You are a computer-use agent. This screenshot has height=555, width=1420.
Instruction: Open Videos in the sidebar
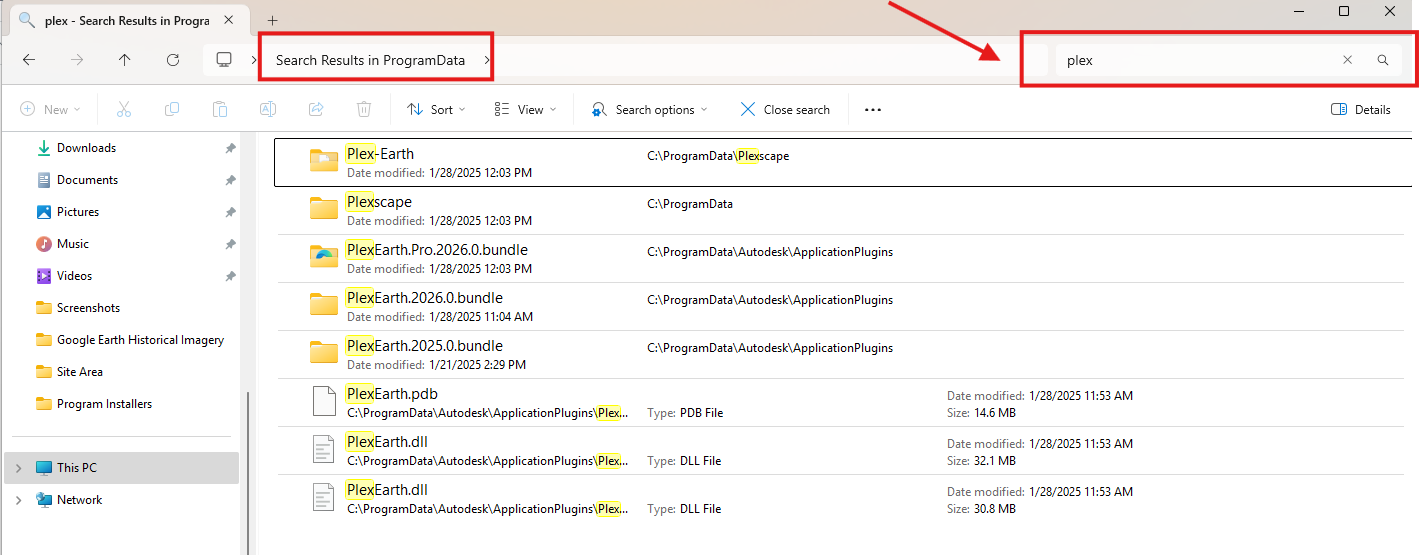click(x=74, y=276)
